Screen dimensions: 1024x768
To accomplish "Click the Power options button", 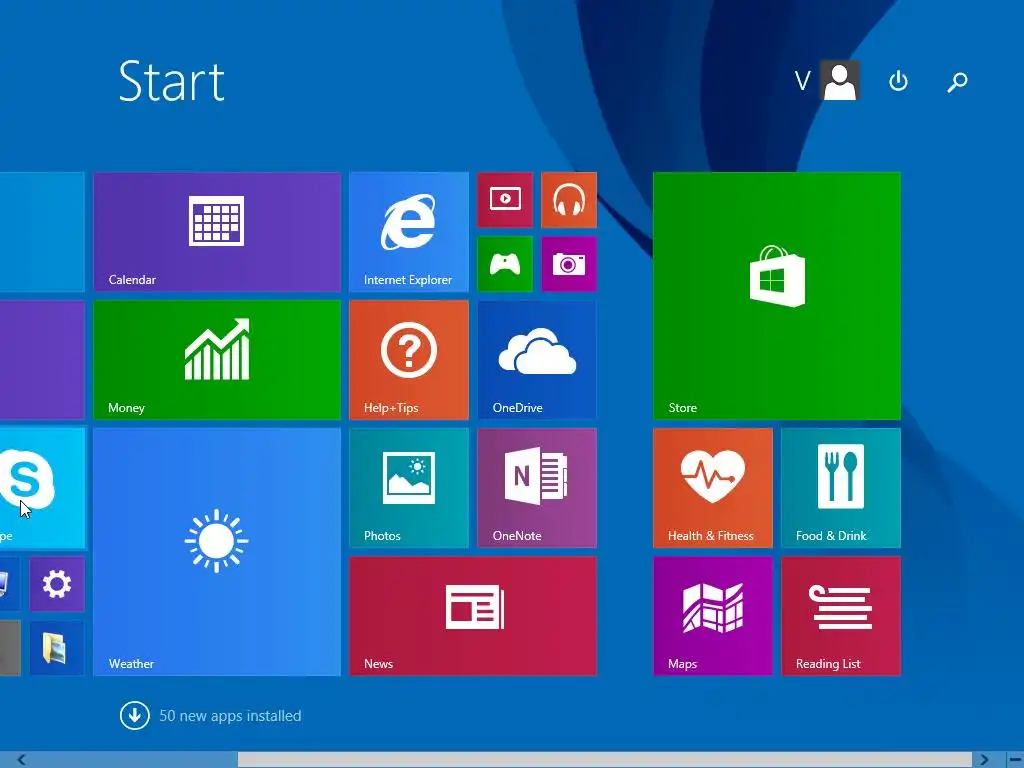I will click(x=898, y=81).
